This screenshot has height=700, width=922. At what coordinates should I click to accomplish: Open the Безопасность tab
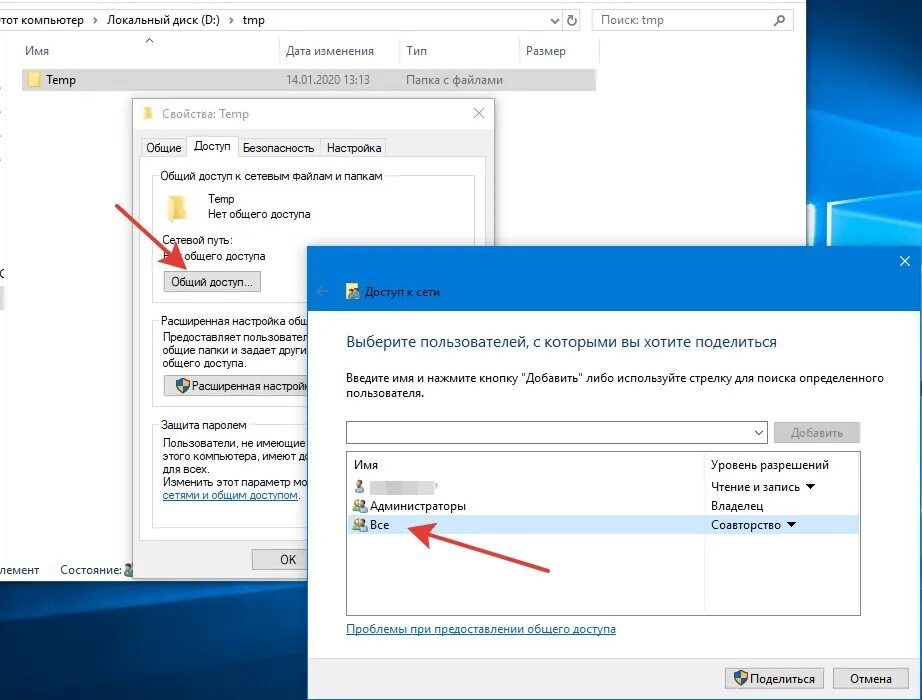click(x=279, y=148)
